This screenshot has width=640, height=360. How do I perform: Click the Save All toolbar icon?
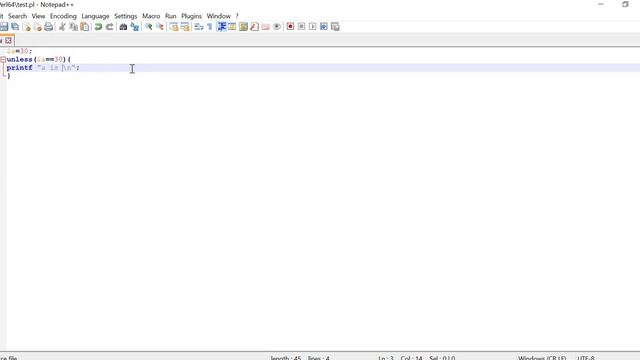15,27
